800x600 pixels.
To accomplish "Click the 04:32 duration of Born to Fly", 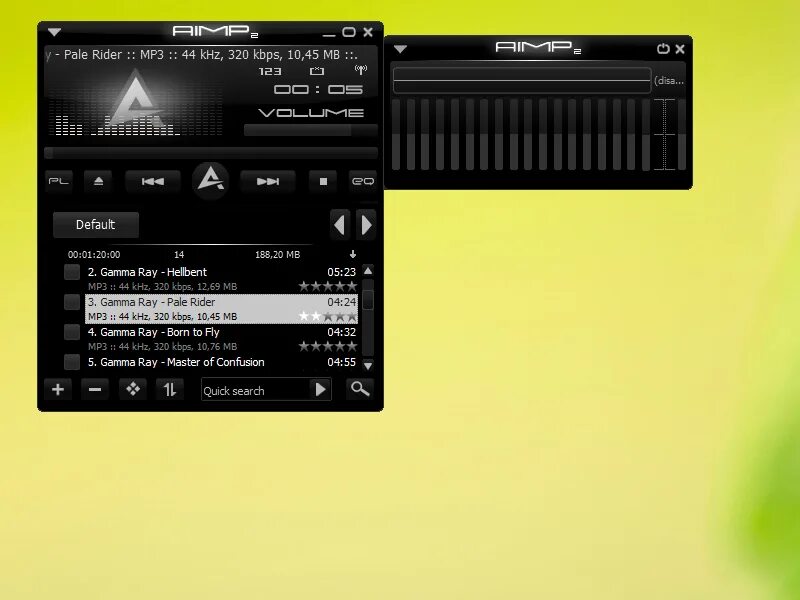I will point(341,332).
